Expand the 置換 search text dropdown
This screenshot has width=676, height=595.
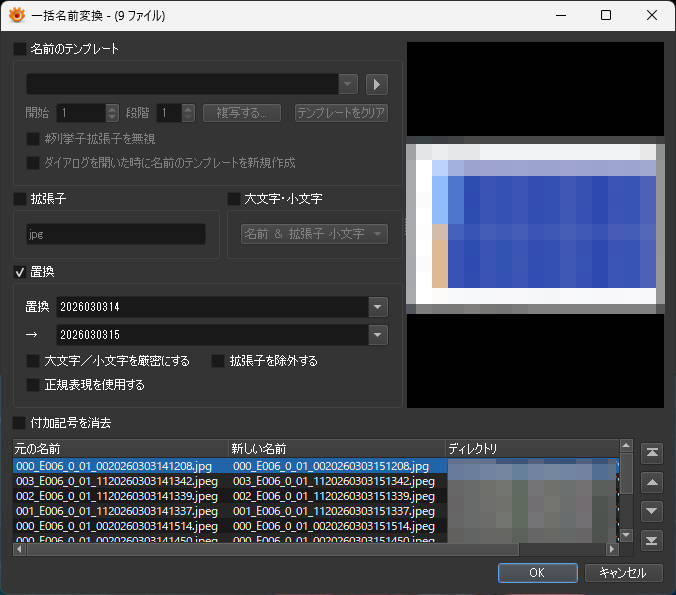tap(377, 307)
